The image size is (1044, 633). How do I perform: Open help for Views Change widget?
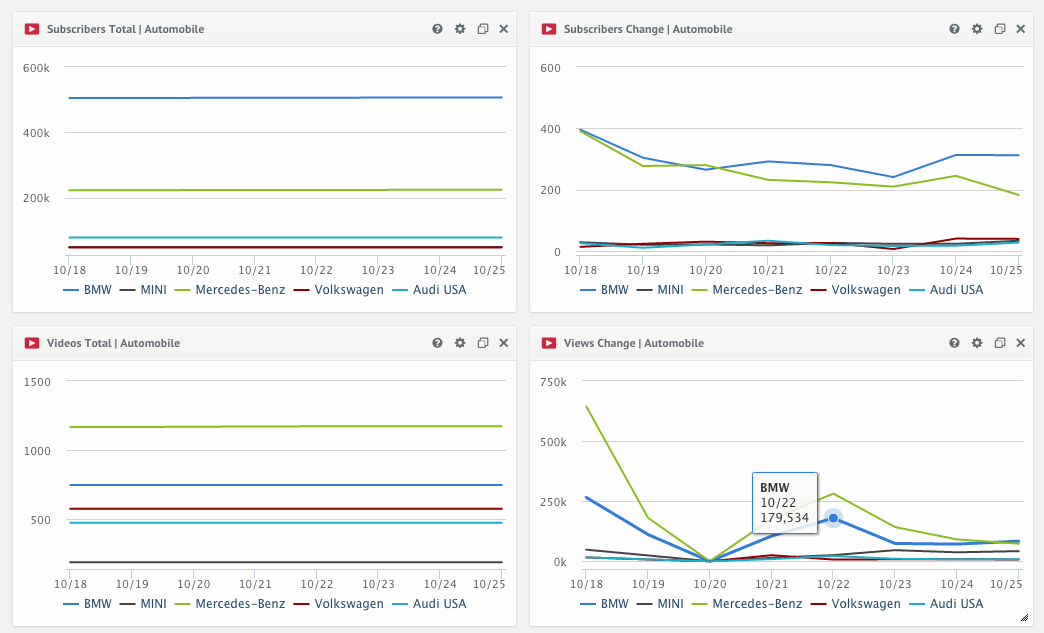(954, 343)
